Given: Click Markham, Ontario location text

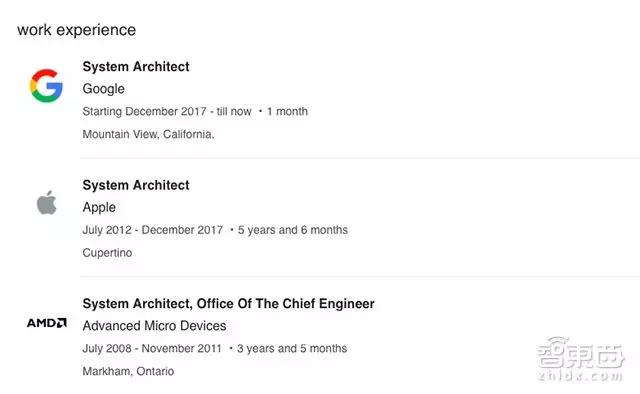Looking at the screenshot, I should tap(128, 371).
